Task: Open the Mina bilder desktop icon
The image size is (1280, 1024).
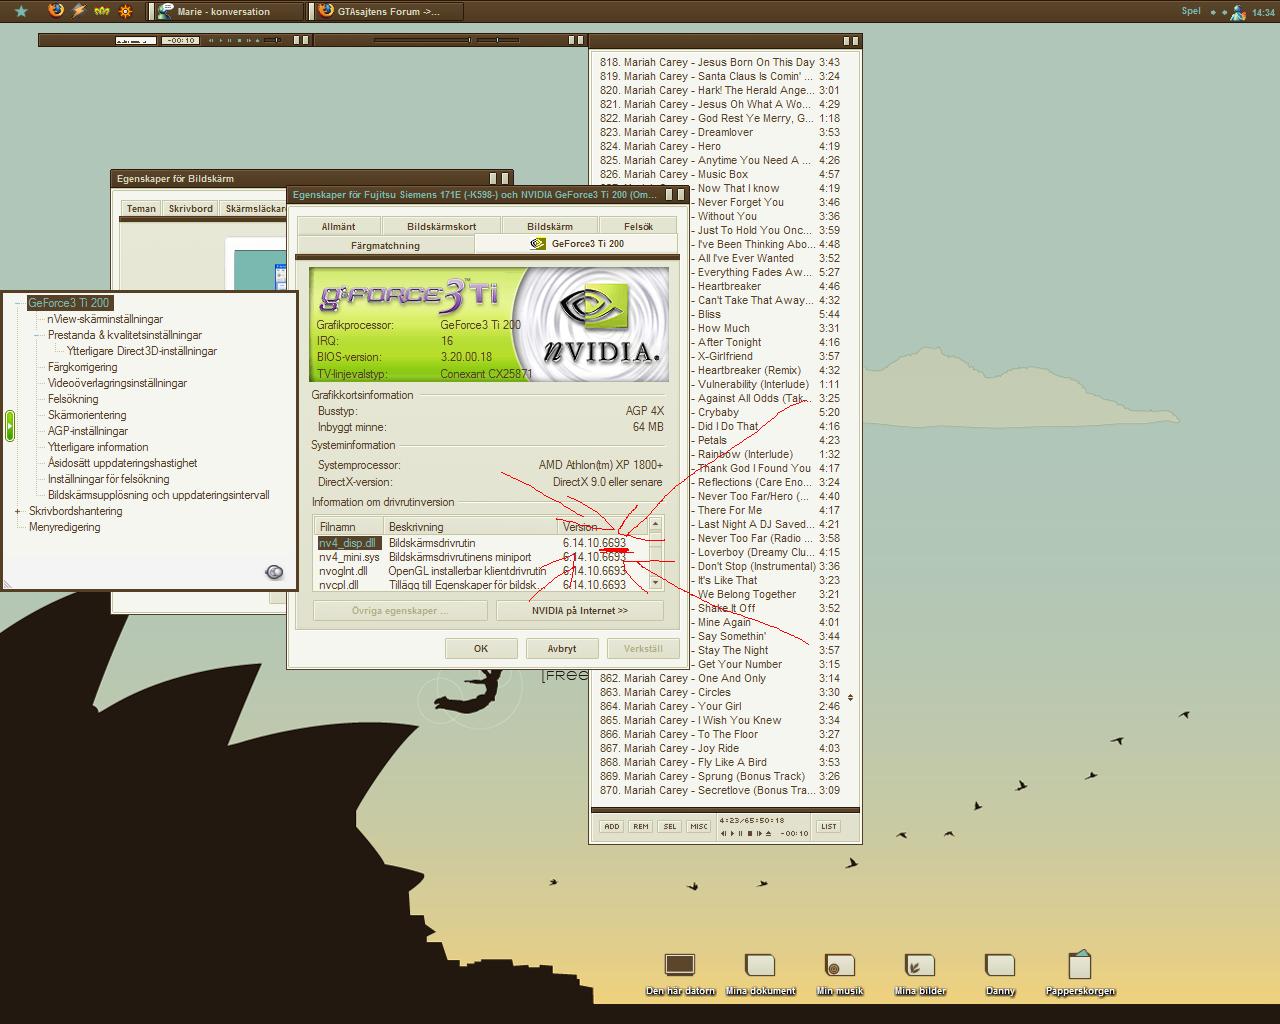Action: pyautogui.click(x=920, y=973)
